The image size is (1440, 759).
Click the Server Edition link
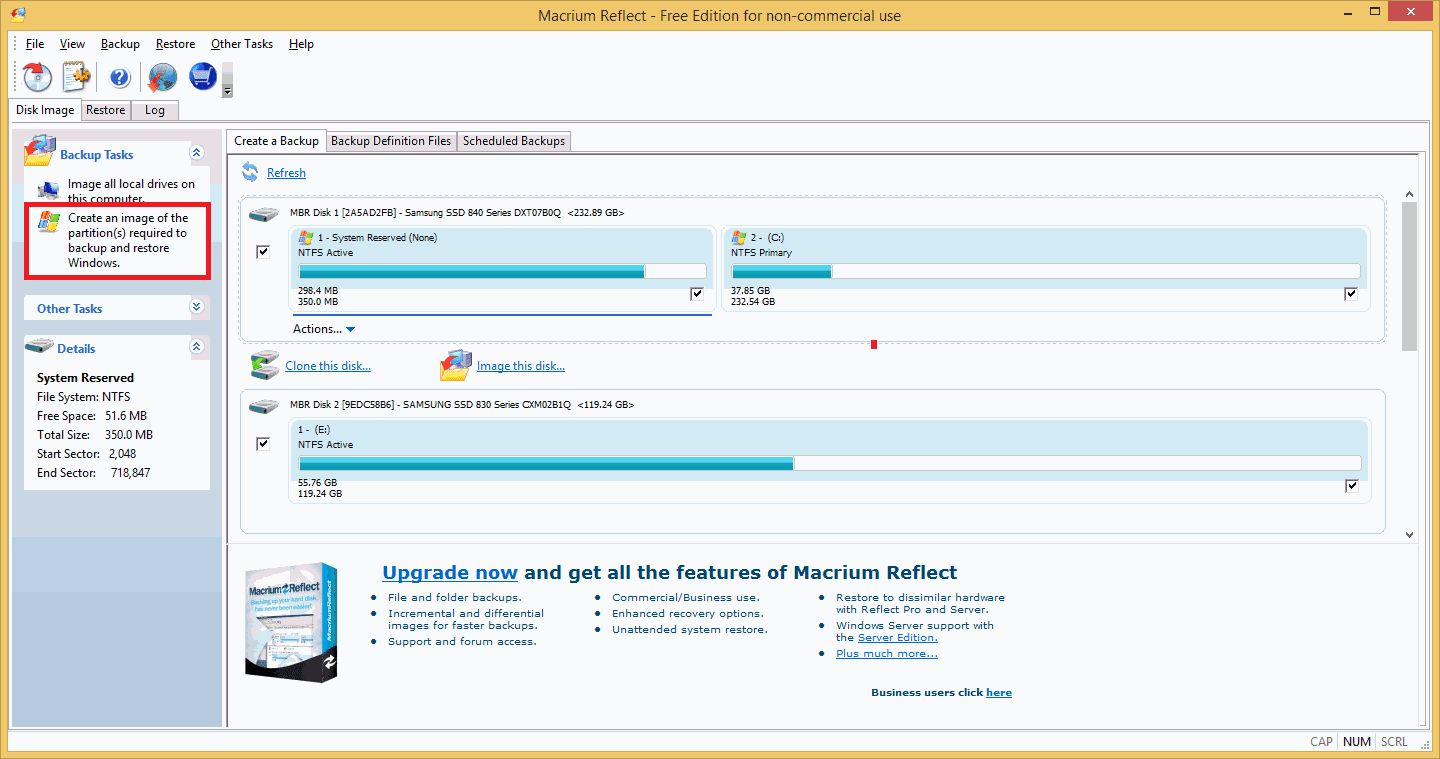coord(898,638)
